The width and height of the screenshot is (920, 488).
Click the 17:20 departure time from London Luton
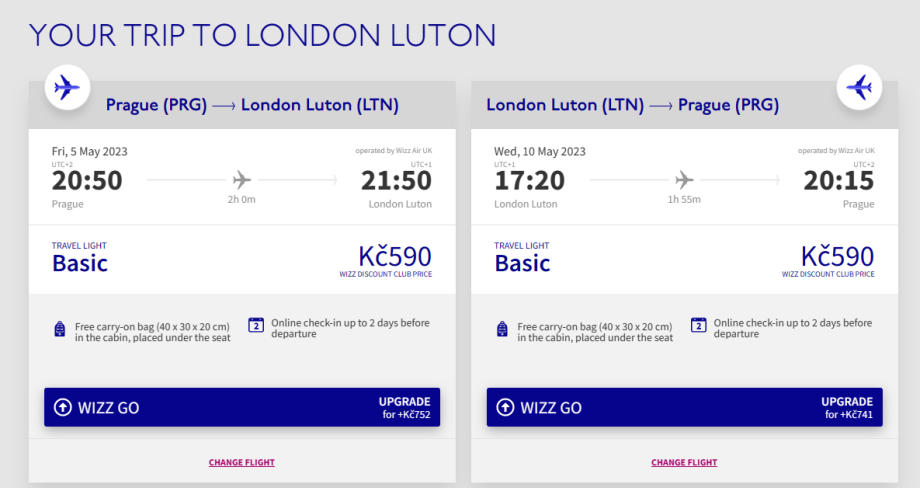pos(529,180)
